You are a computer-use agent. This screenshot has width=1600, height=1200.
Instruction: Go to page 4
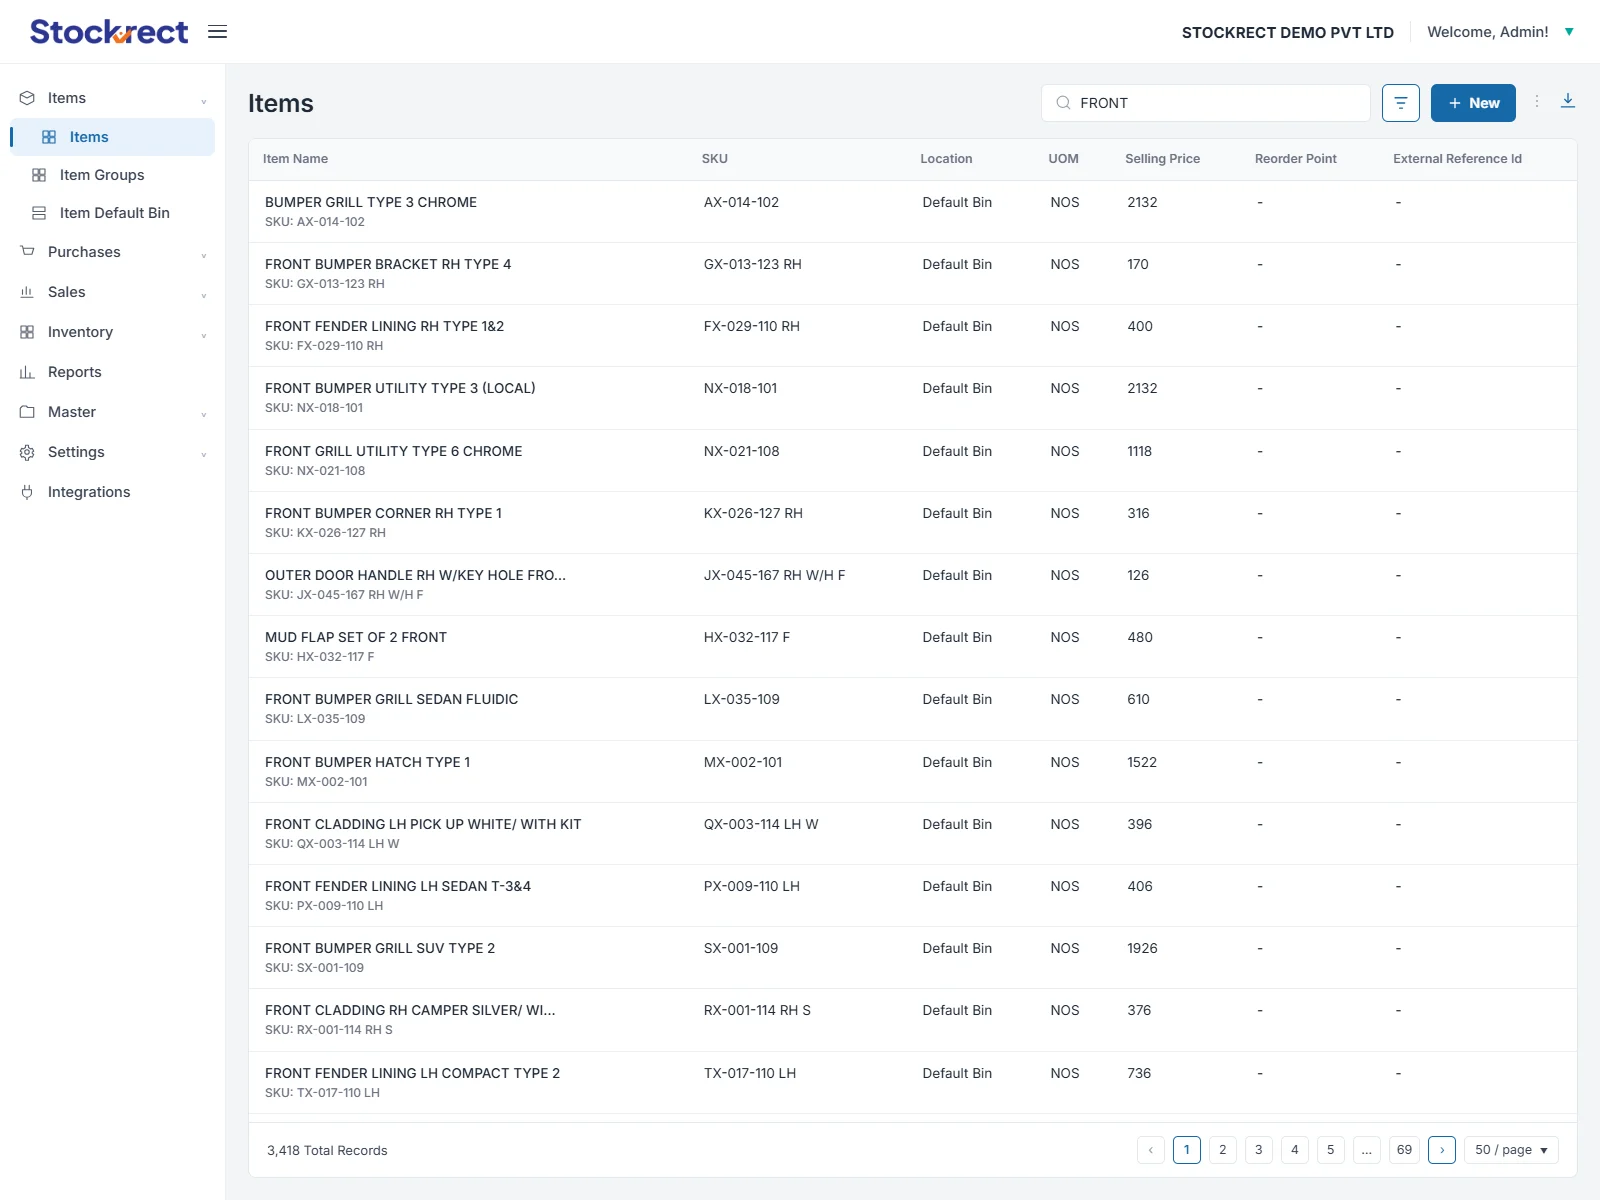1295,1150
